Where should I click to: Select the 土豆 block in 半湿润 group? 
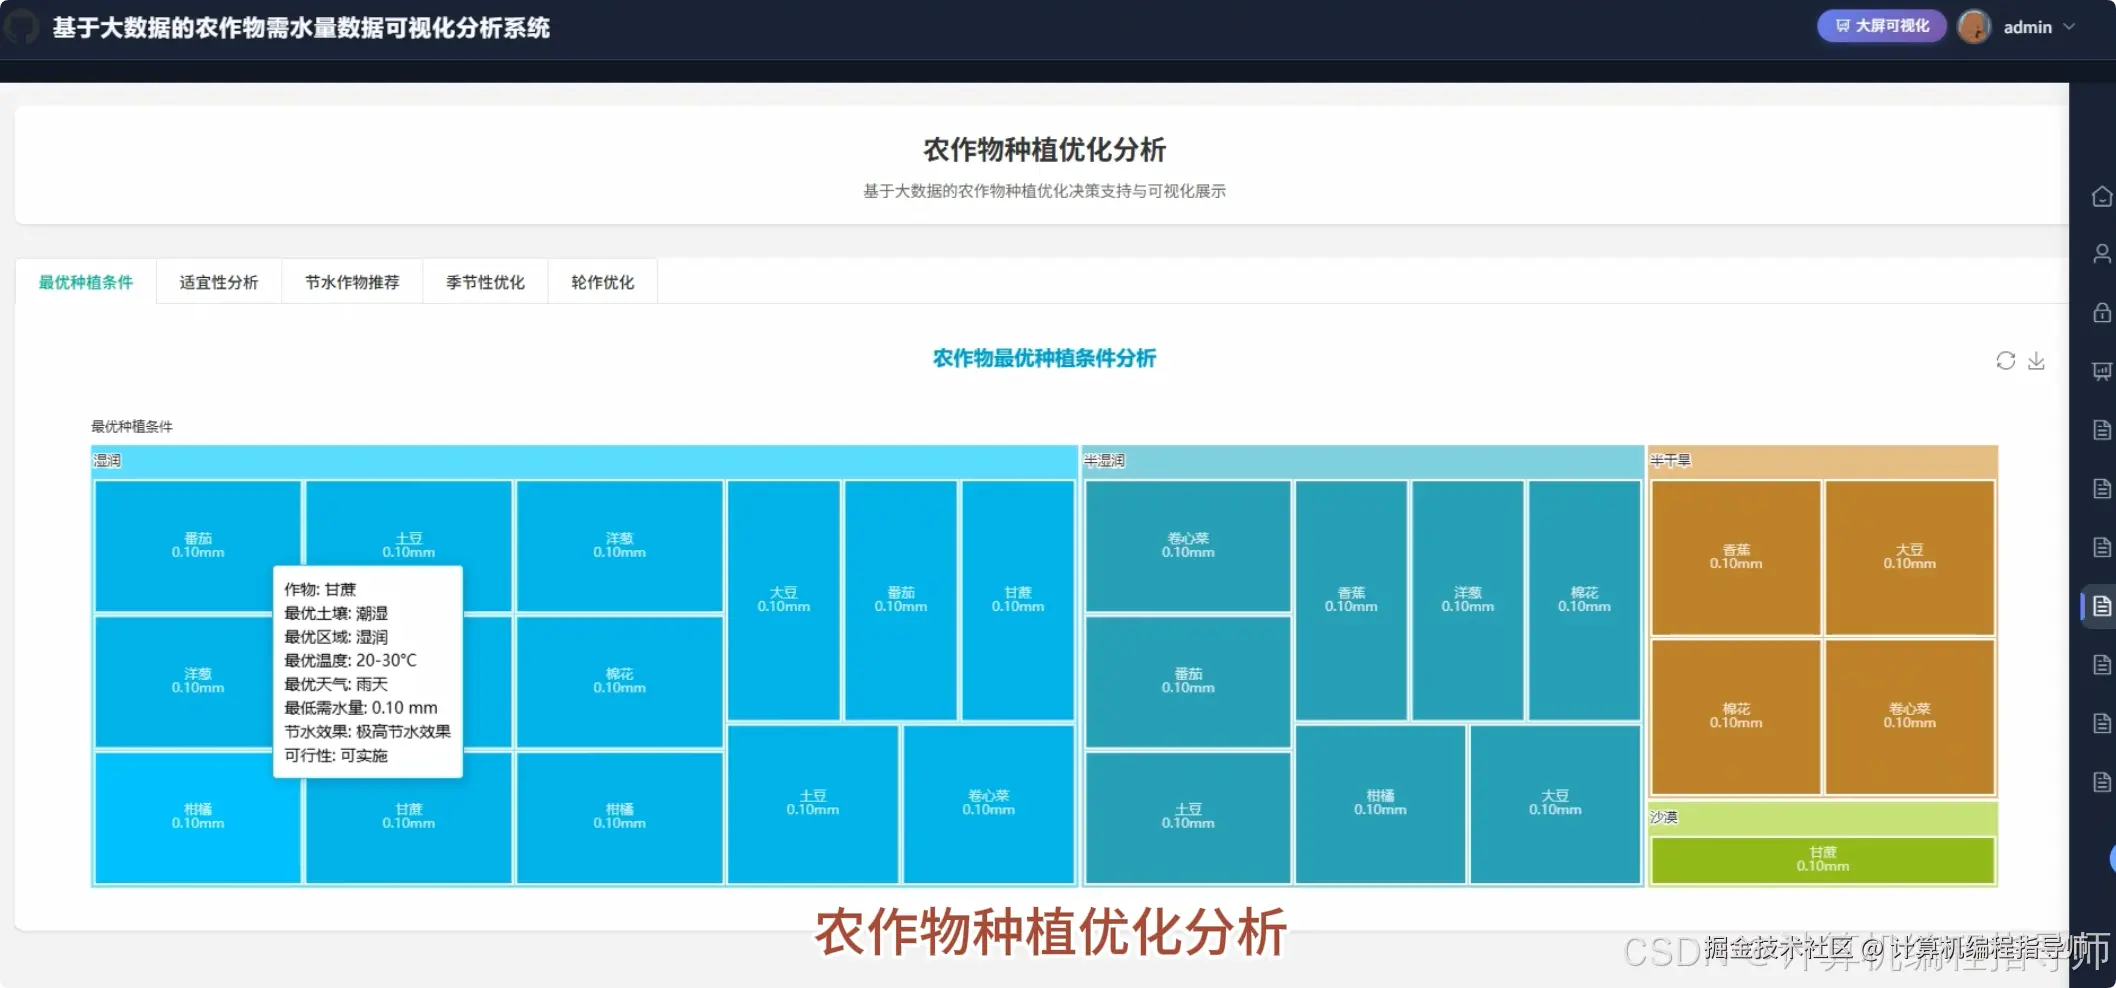(x=1188, y=817)
